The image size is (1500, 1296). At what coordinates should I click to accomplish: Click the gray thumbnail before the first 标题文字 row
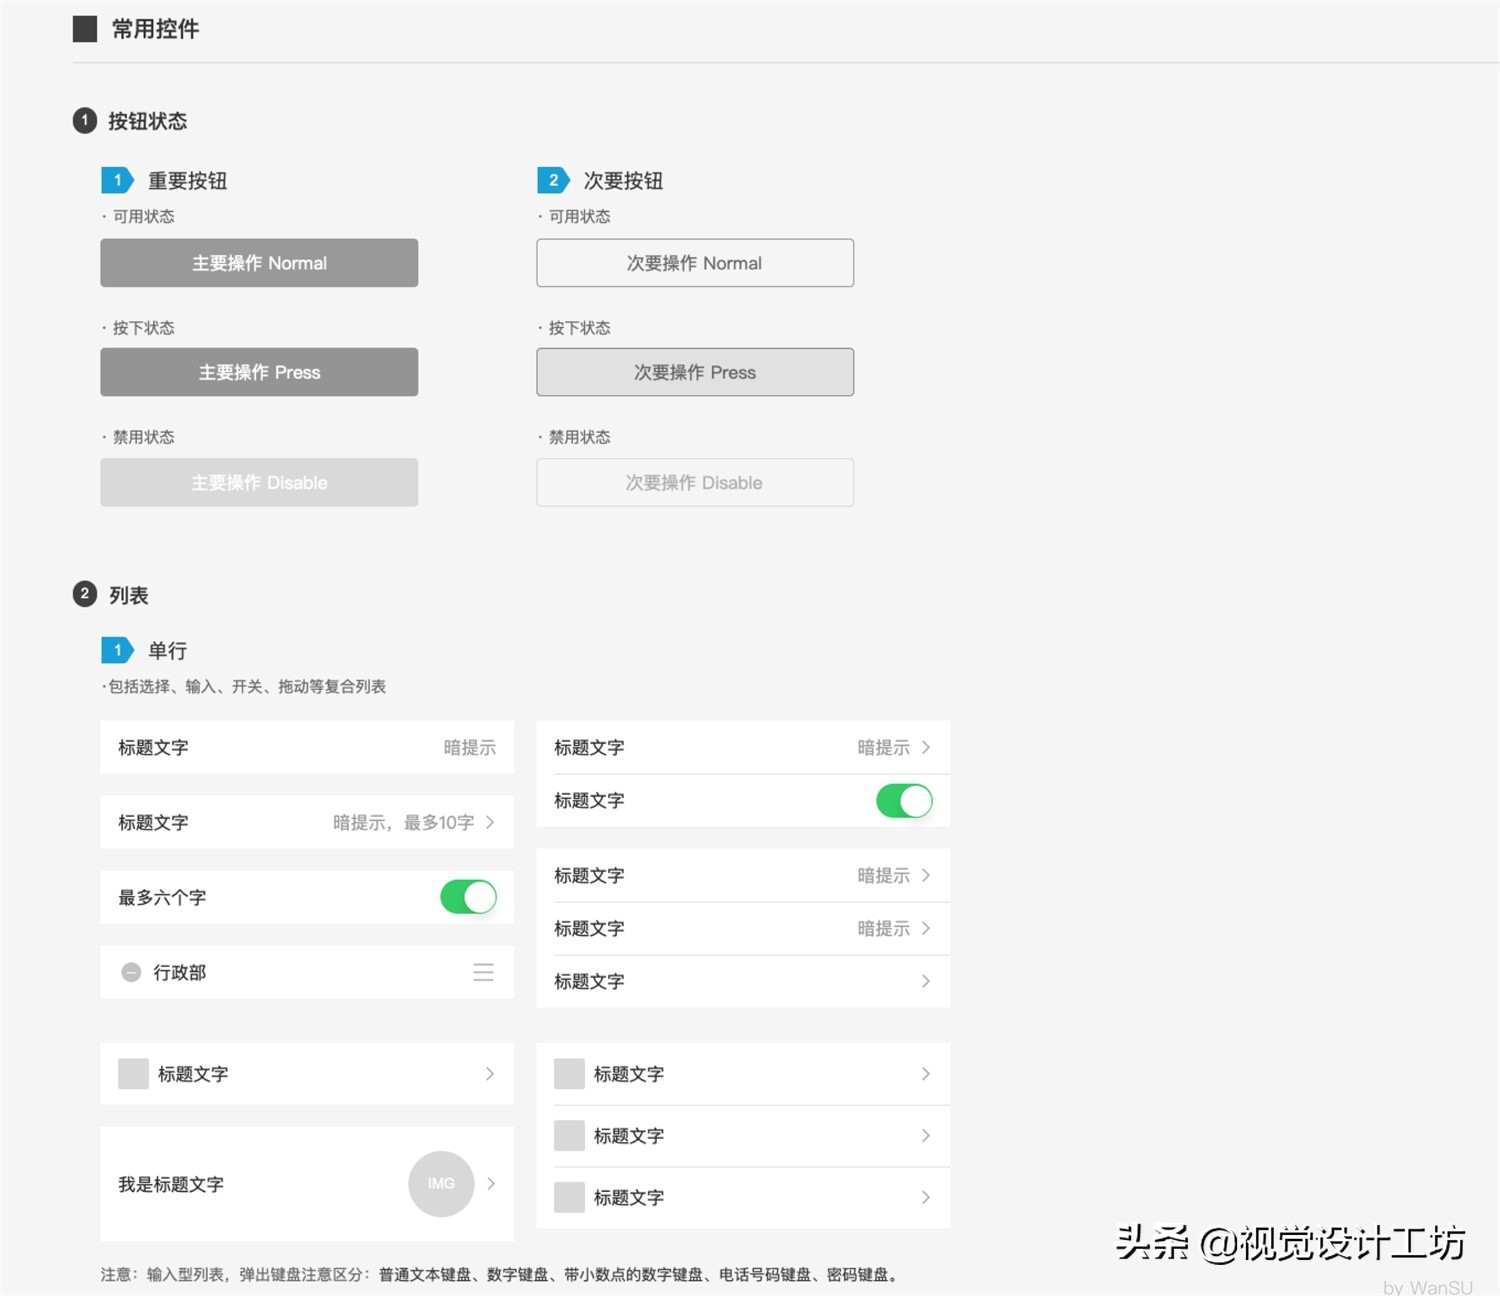point(133,1074)
